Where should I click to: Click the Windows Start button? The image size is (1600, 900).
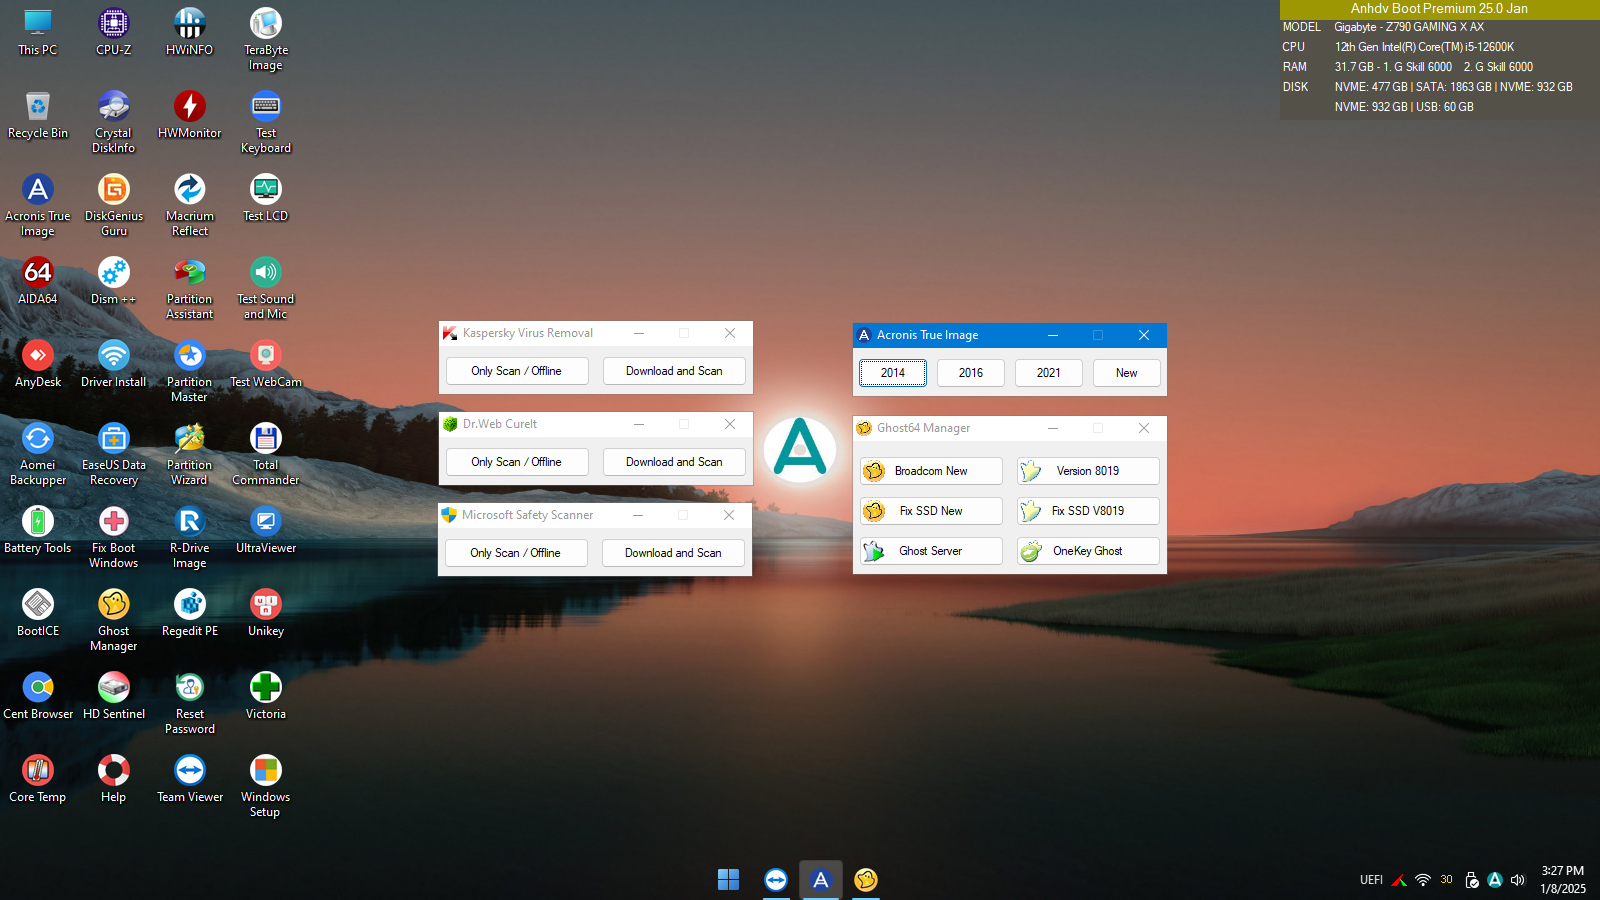[728, 880]
